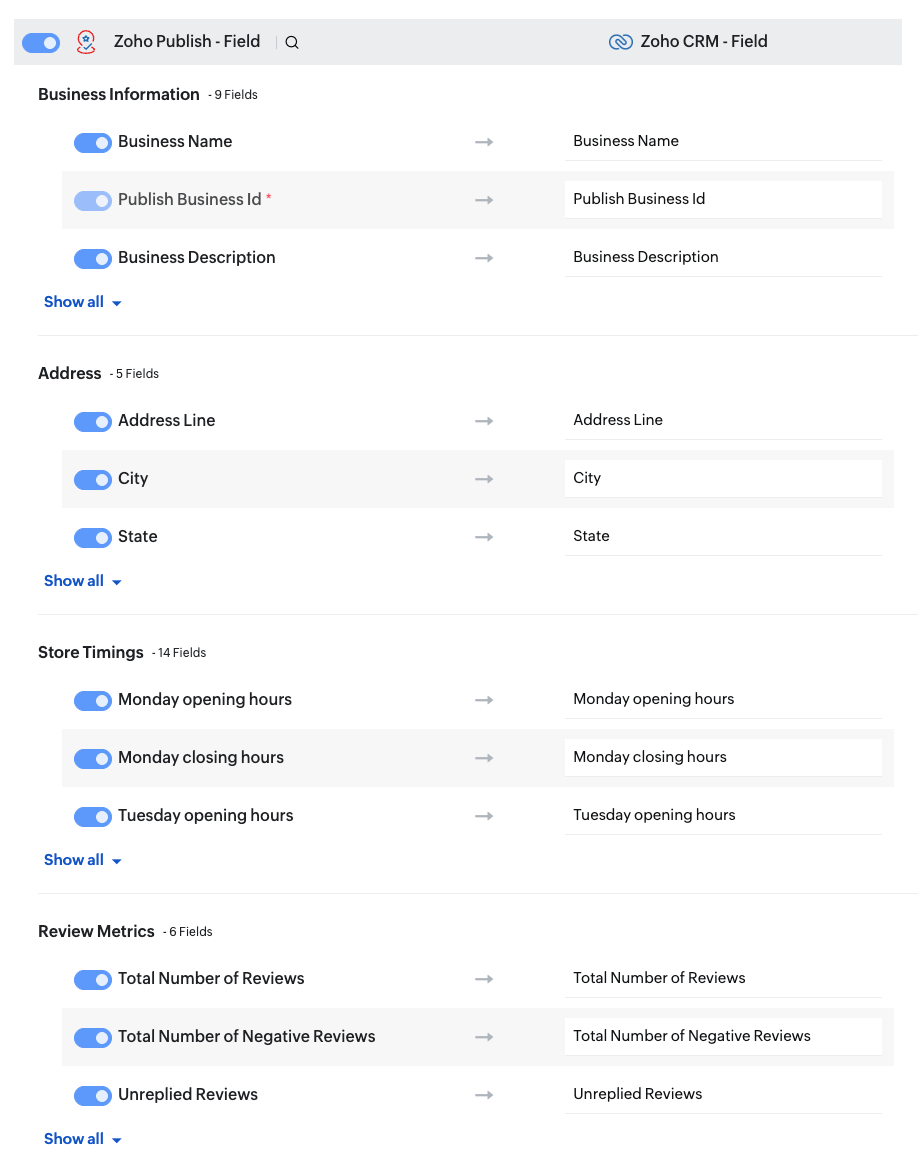Click the Total Number of Reviews CRM field
Viewport: 918px width, 1168px height.
click(x=722, y=978)
